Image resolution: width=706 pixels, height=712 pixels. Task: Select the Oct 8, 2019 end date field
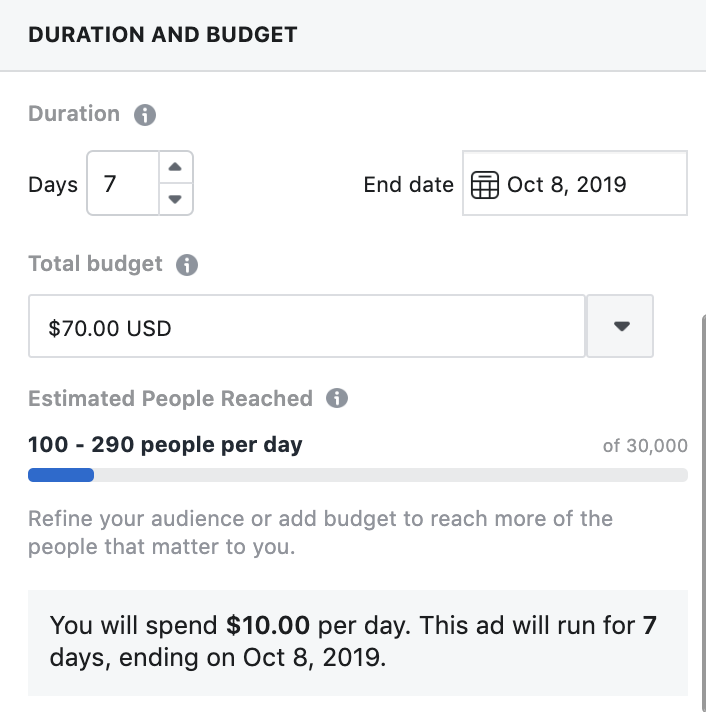pyautogui.click(x=575, y=183)
